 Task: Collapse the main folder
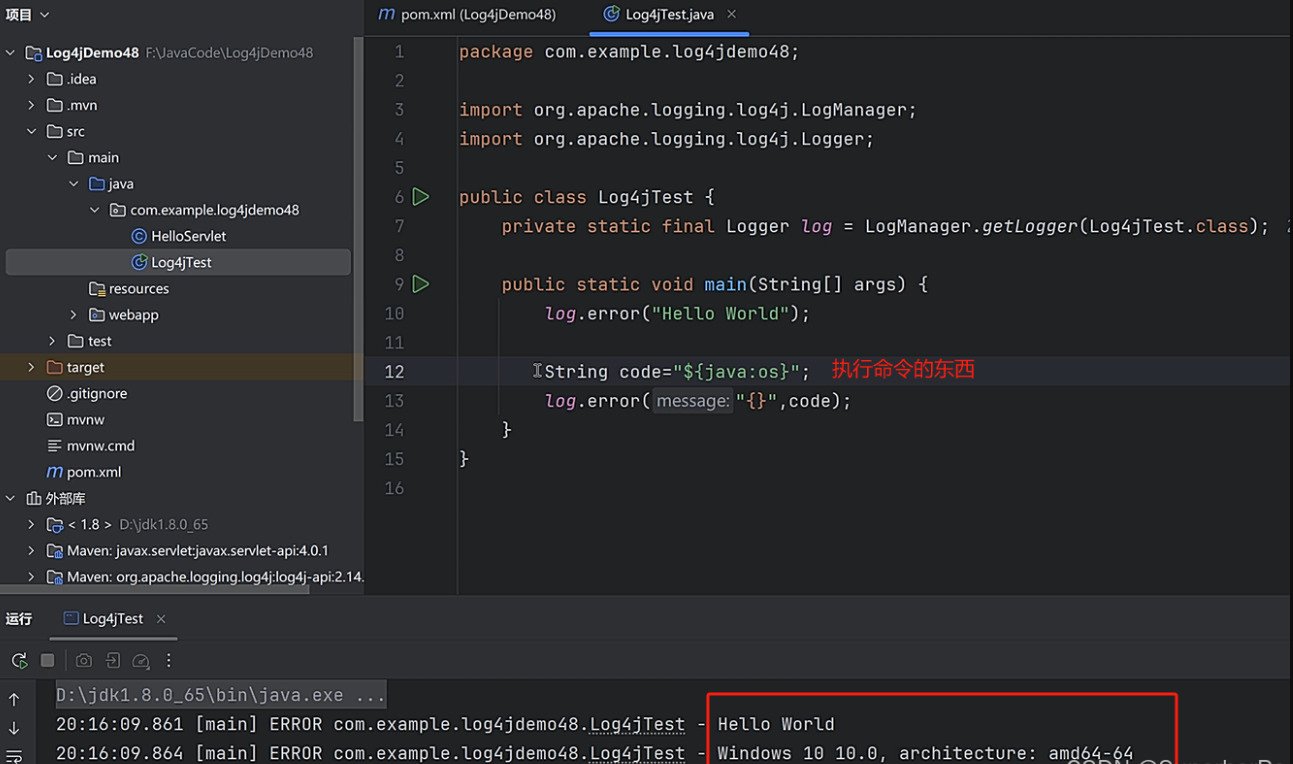click(52, 157)
